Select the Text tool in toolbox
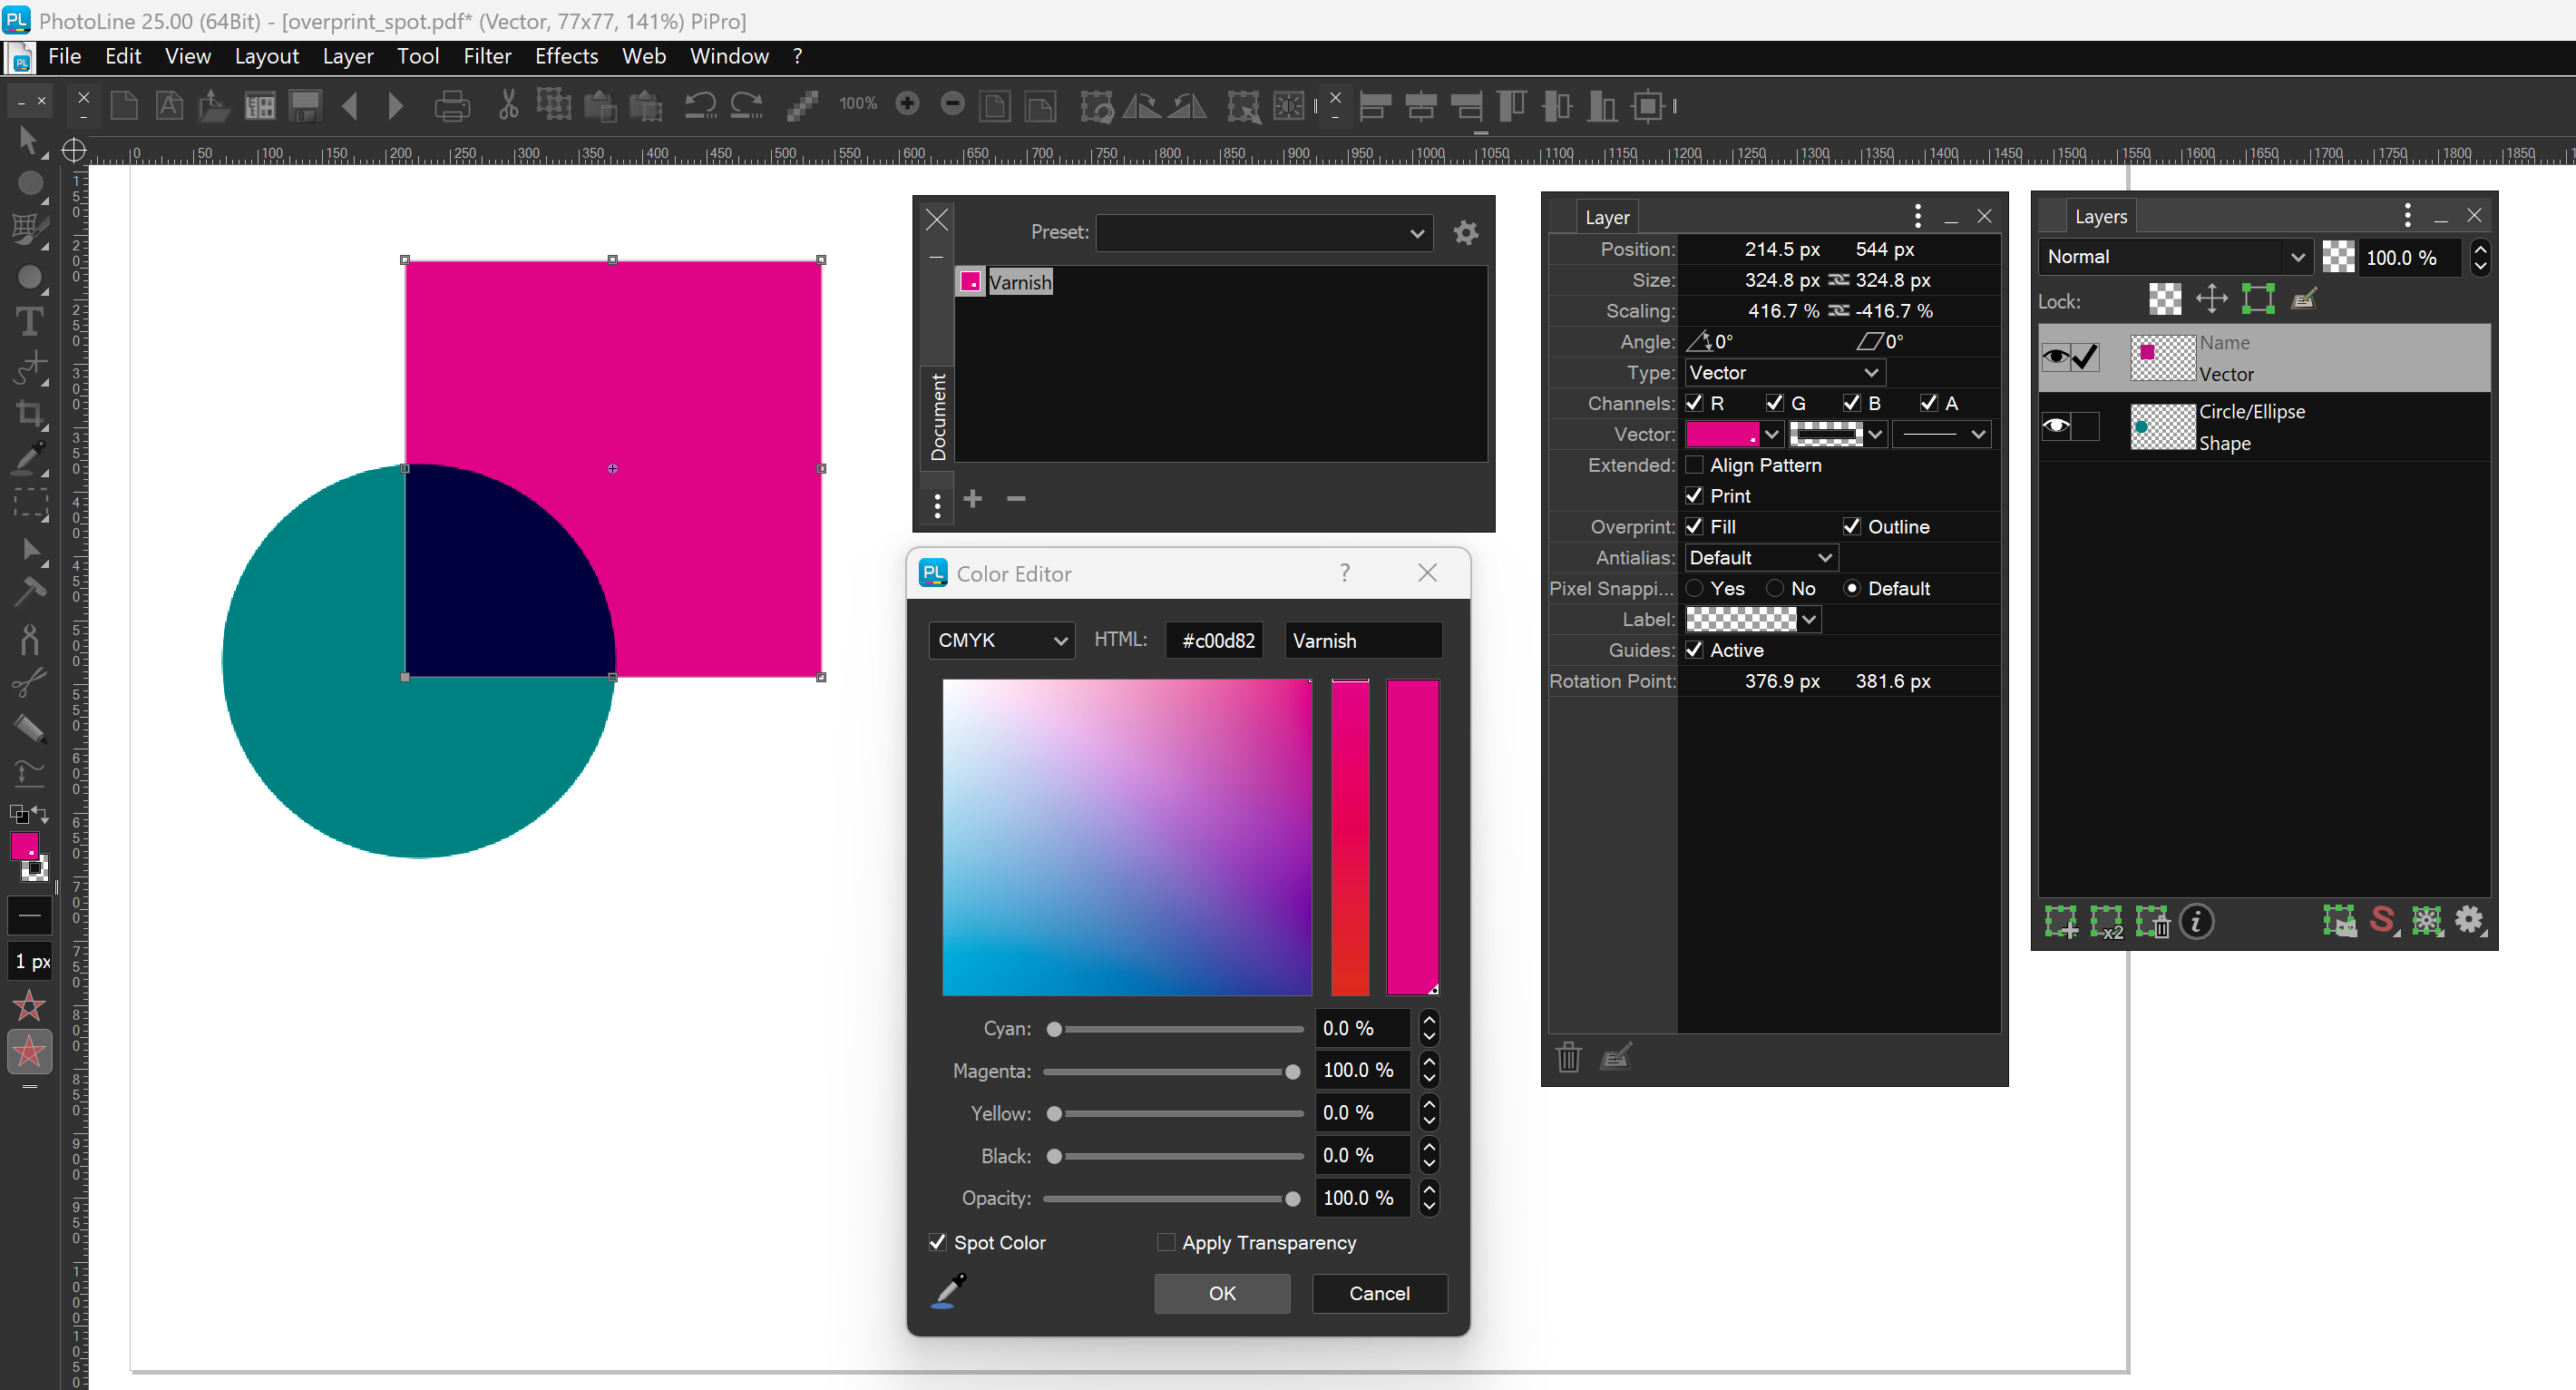The height and width of the screenshot is (1390, 2576). (x=29, y=321)
